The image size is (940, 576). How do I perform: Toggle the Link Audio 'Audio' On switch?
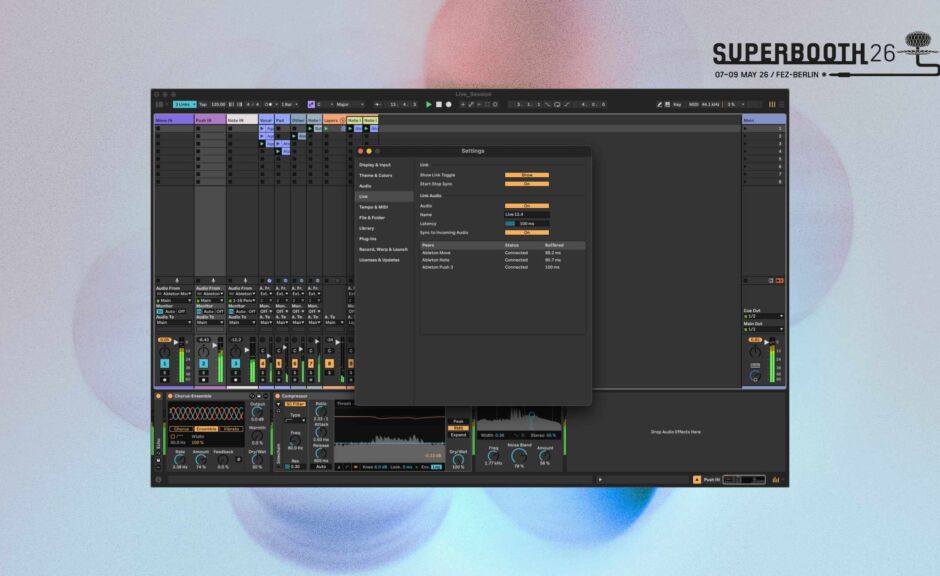tap(526, 206)
